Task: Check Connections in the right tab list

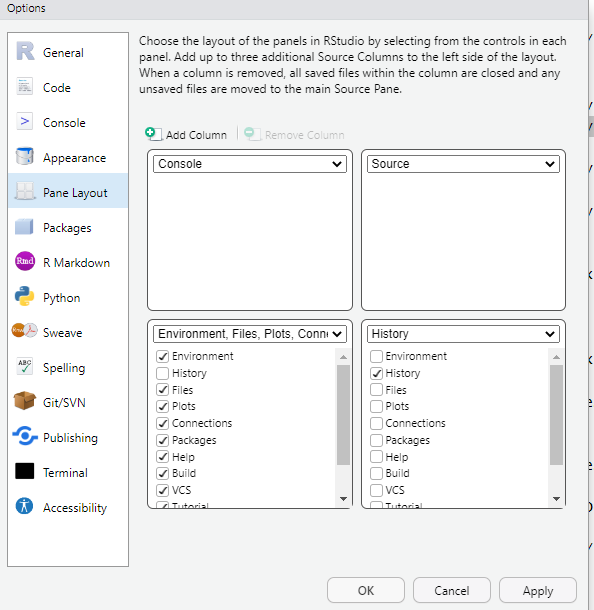Action: click(376, 423)
